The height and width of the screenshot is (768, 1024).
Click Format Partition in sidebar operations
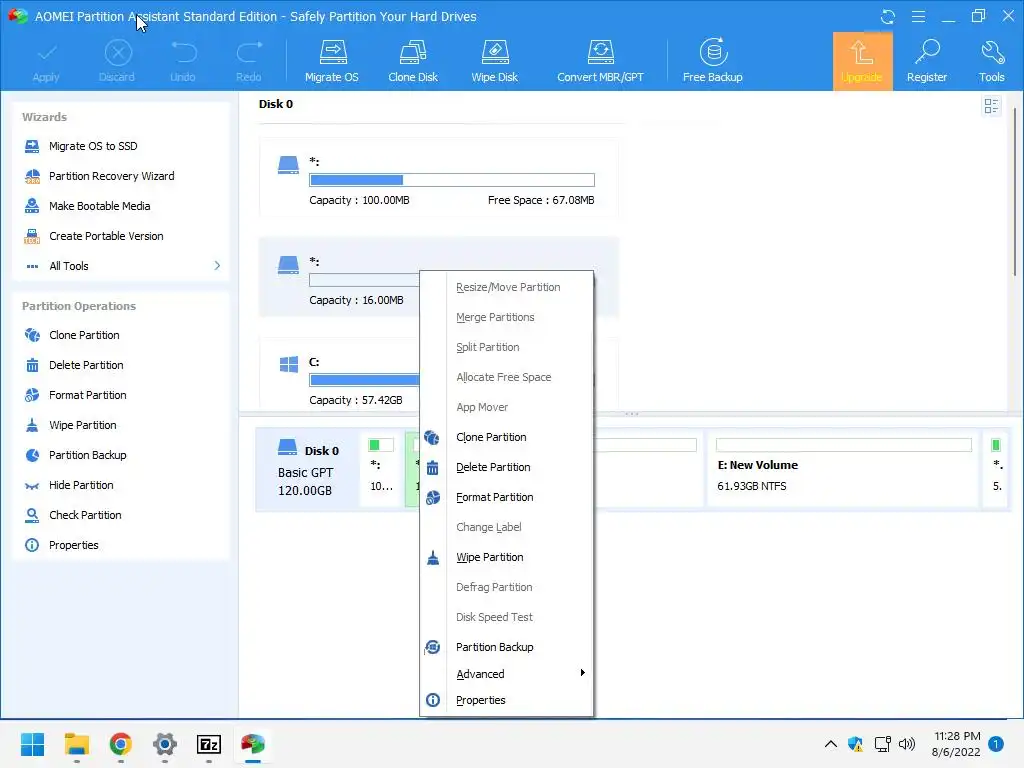click(x=88, y=395)
